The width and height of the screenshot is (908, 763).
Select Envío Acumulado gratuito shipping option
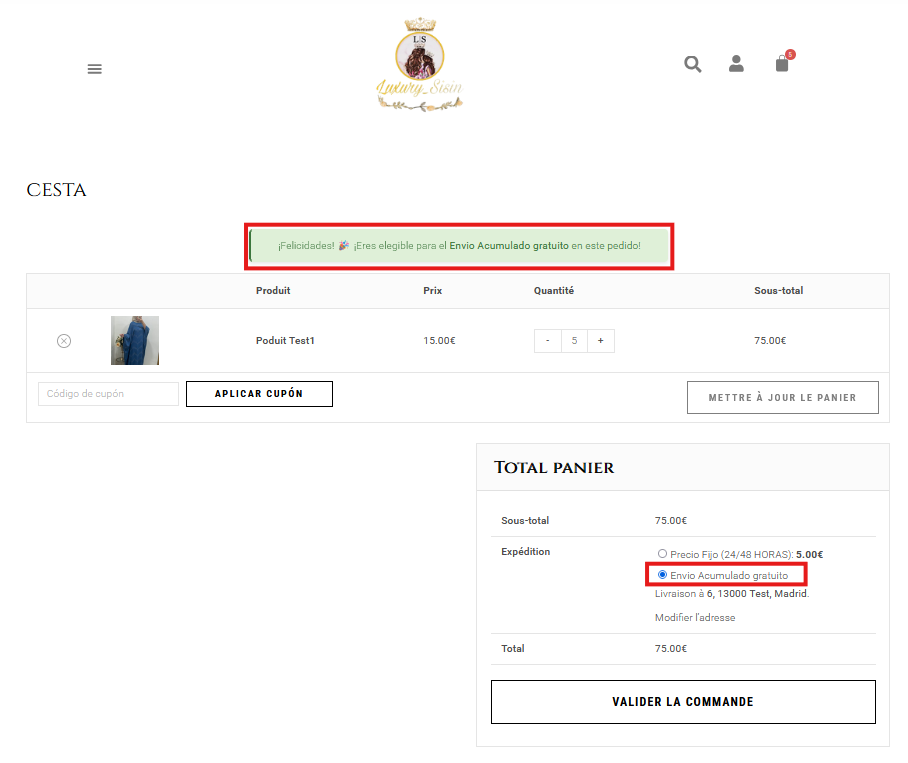[662, 575]
